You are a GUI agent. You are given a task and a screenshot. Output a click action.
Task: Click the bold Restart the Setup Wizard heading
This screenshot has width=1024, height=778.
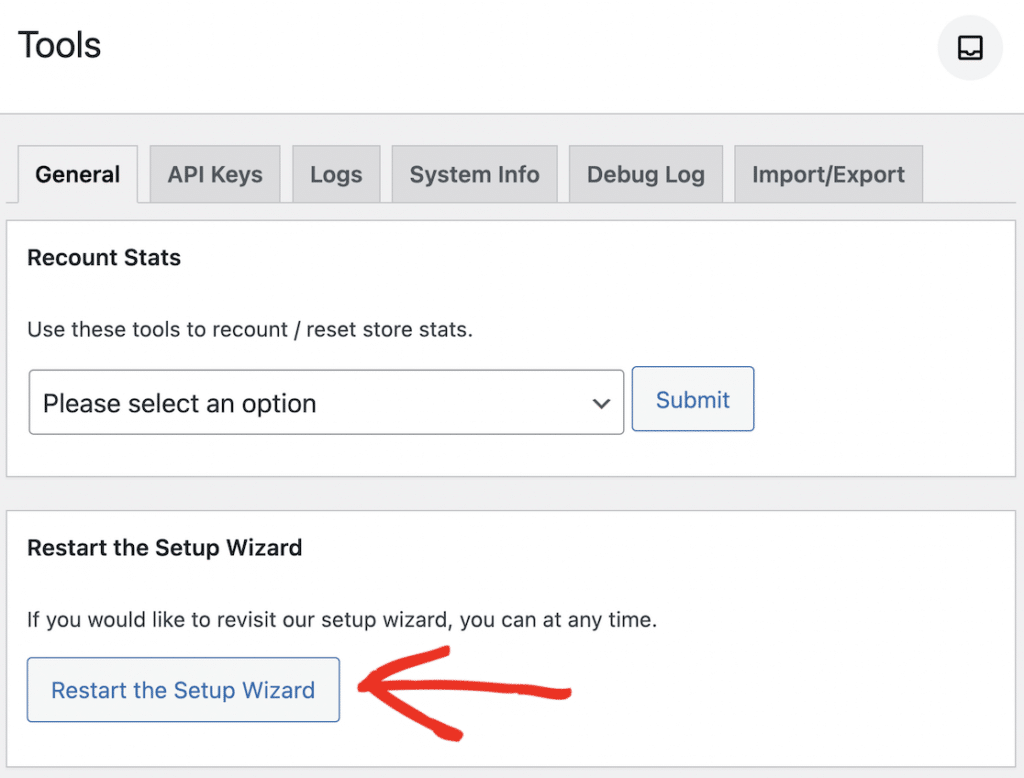click(x=165, y=548)
